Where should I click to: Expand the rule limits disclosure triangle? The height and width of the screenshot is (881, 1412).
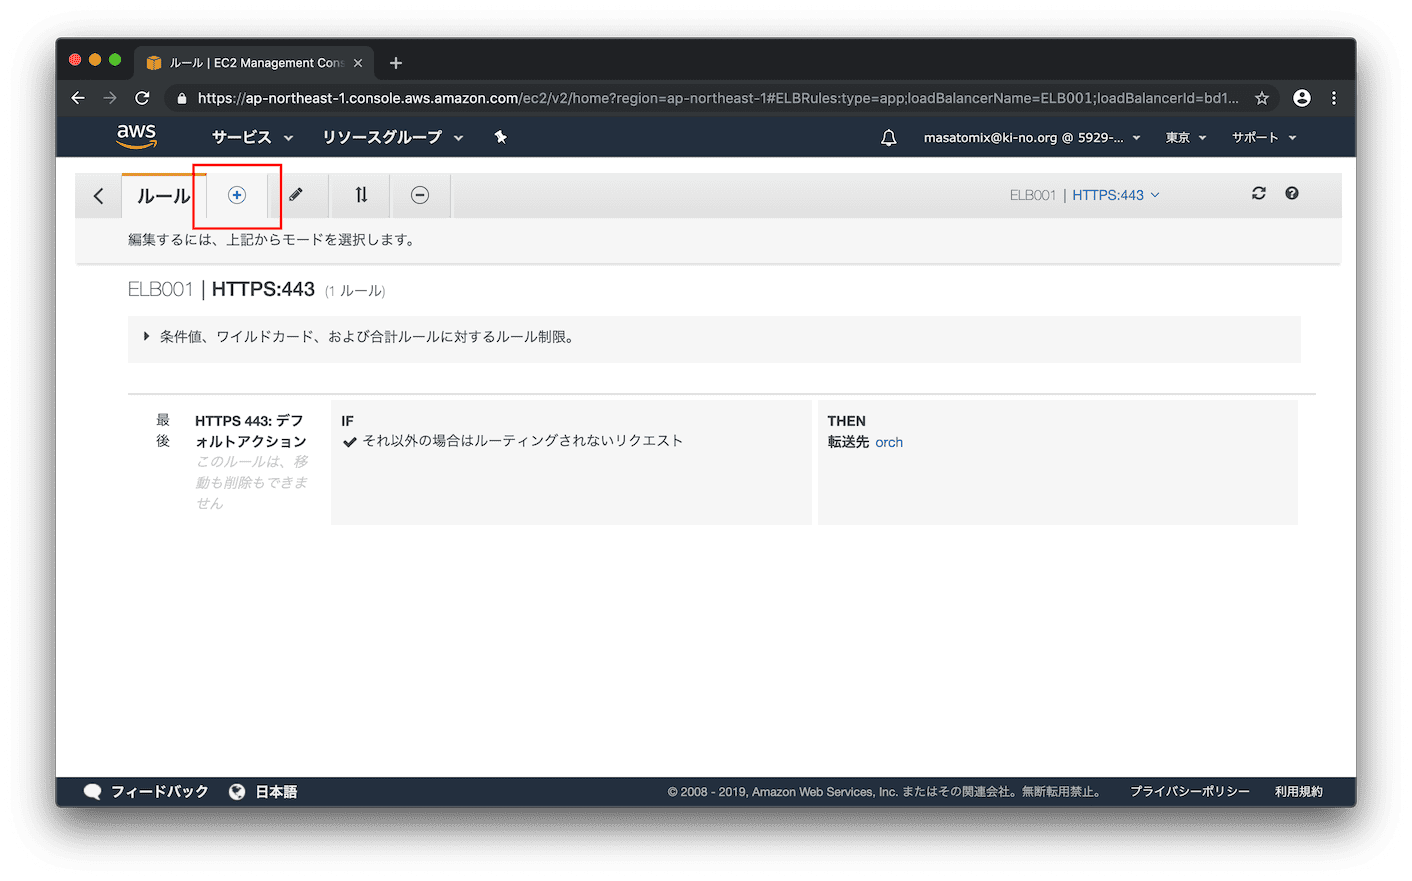click(x=146, y=337)
